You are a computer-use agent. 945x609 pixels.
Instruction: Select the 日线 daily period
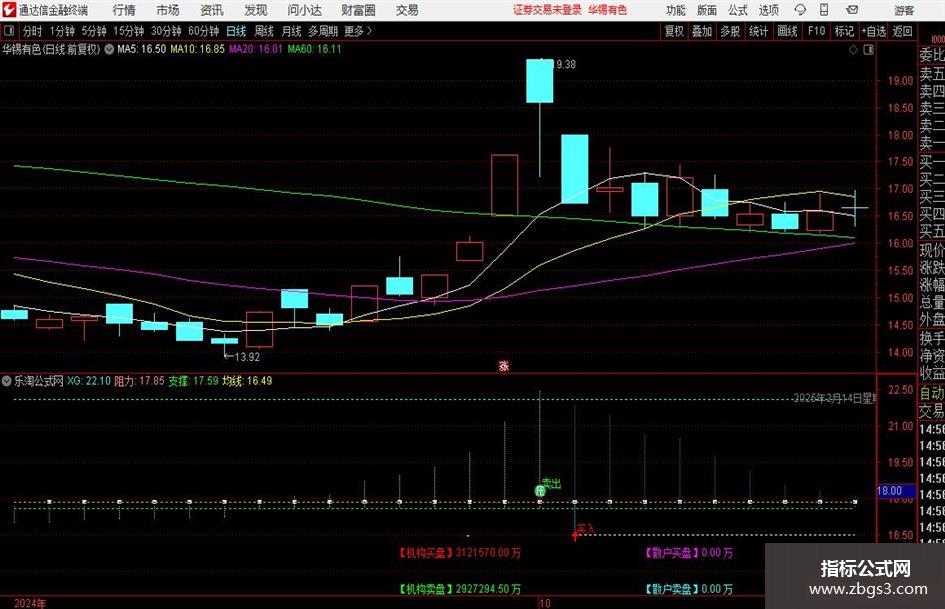tap(236, 31)
